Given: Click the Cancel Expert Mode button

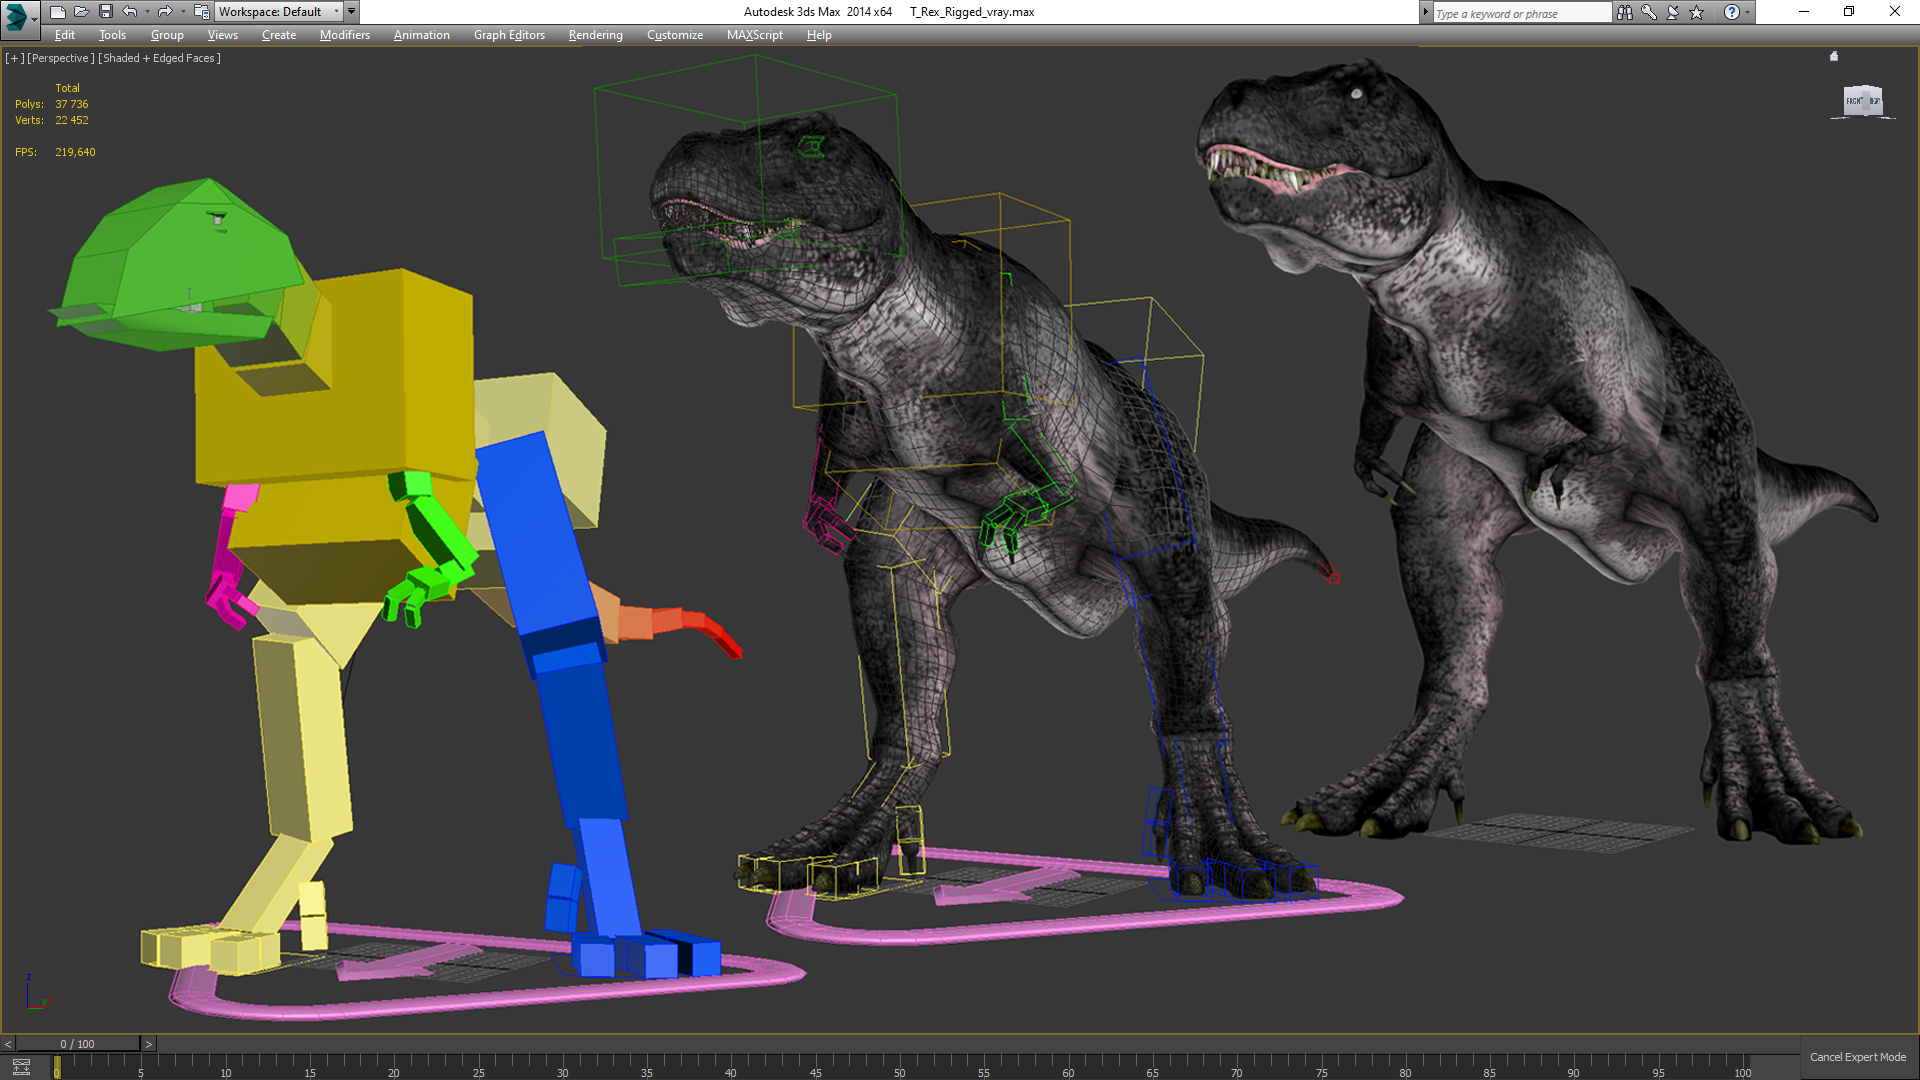Looking at the screenshot, I should (1858, 1057).
